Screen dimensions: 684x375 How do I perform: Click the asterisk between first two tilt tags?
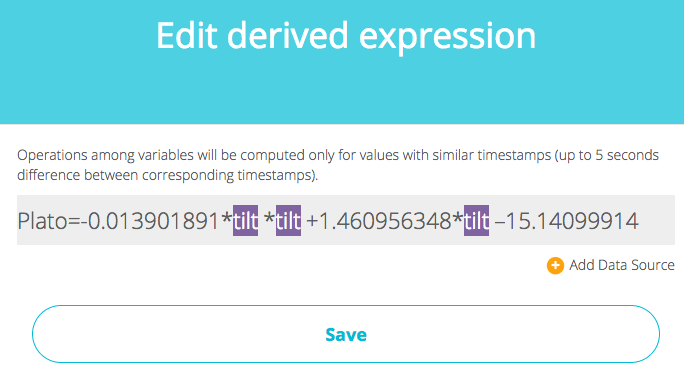[x=269, y=219]
